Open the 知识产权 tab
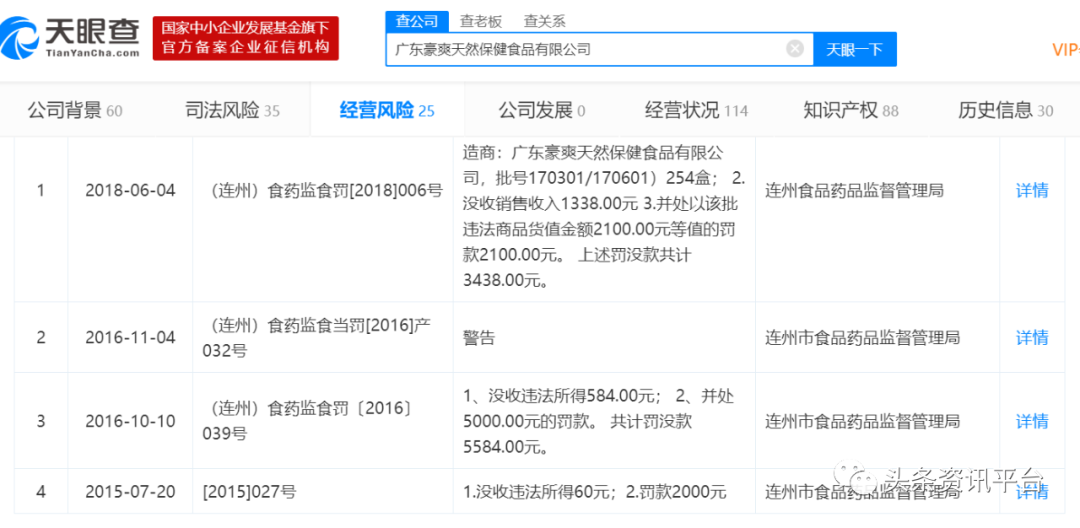Image resolution: width=1080 pixels, height=528 pixels. point(851,110)
